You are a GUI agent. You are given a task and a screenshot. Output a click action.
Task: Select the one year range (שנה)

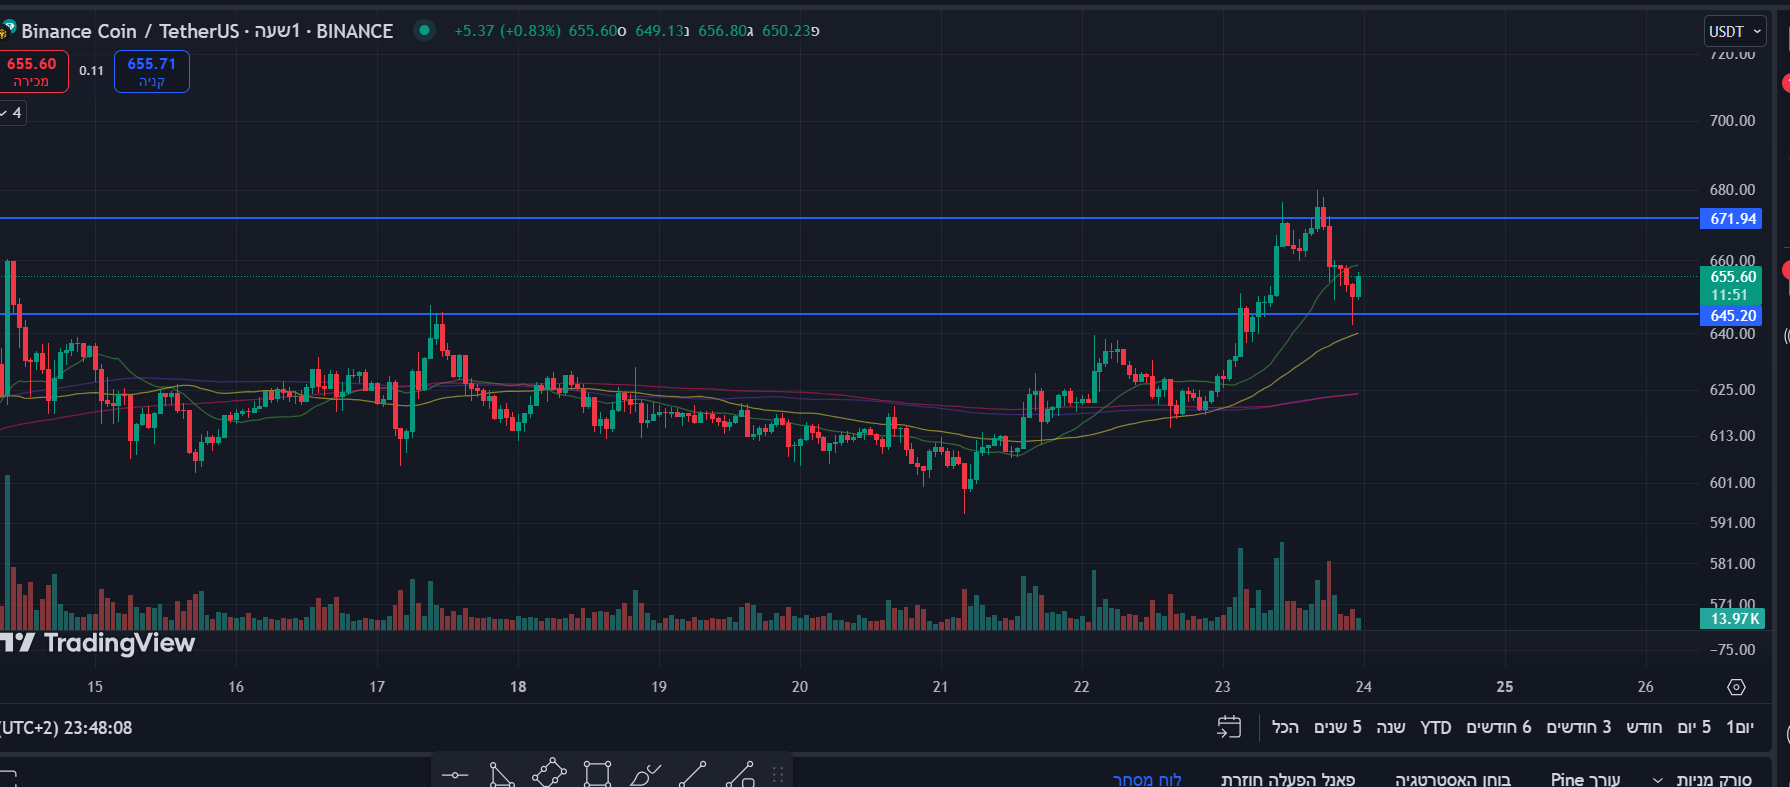(x=1391, y=727)
